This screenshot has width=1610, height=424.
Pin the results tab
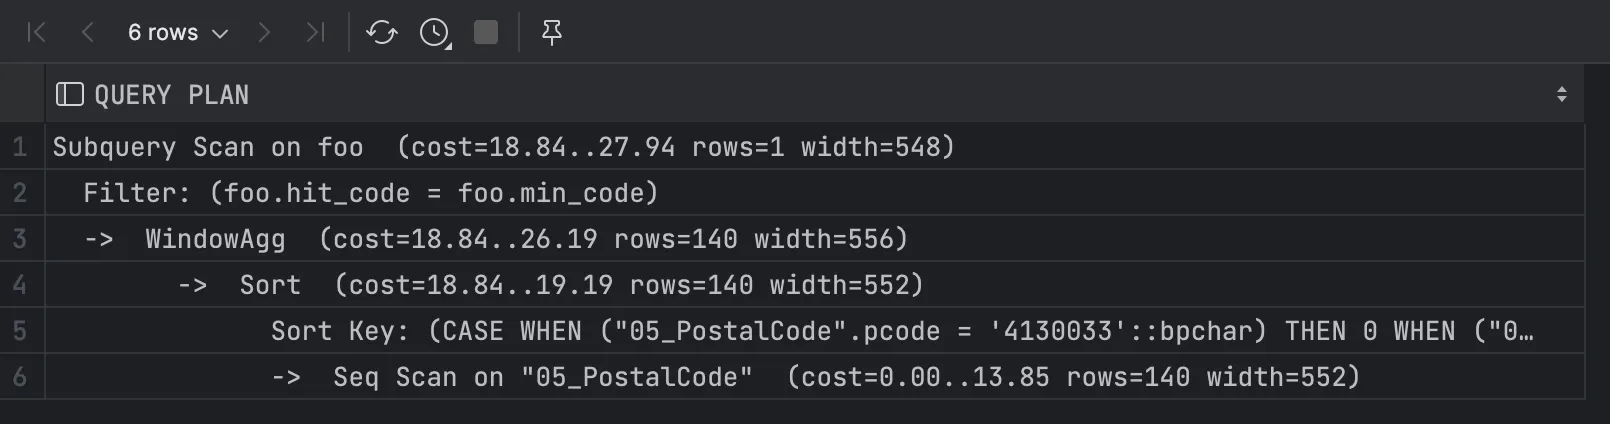pyautogui.click(x=551, y=33)
